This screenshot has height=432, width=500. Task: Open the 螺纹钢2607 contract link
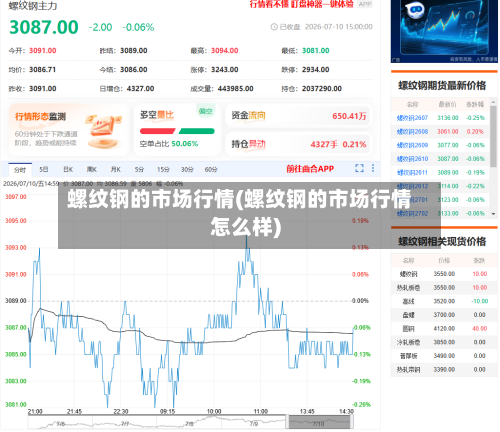412,118
